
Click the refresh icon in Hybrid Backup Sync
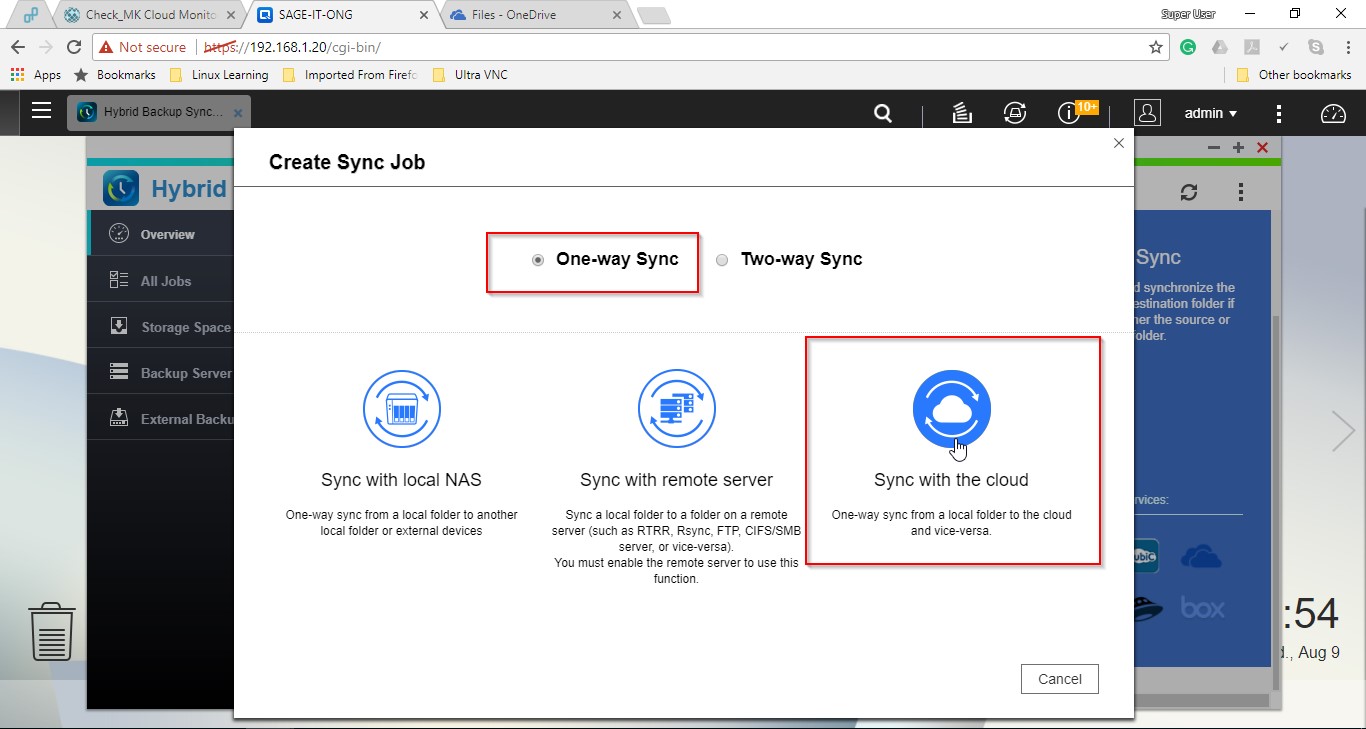click(x=1189, y=192)
